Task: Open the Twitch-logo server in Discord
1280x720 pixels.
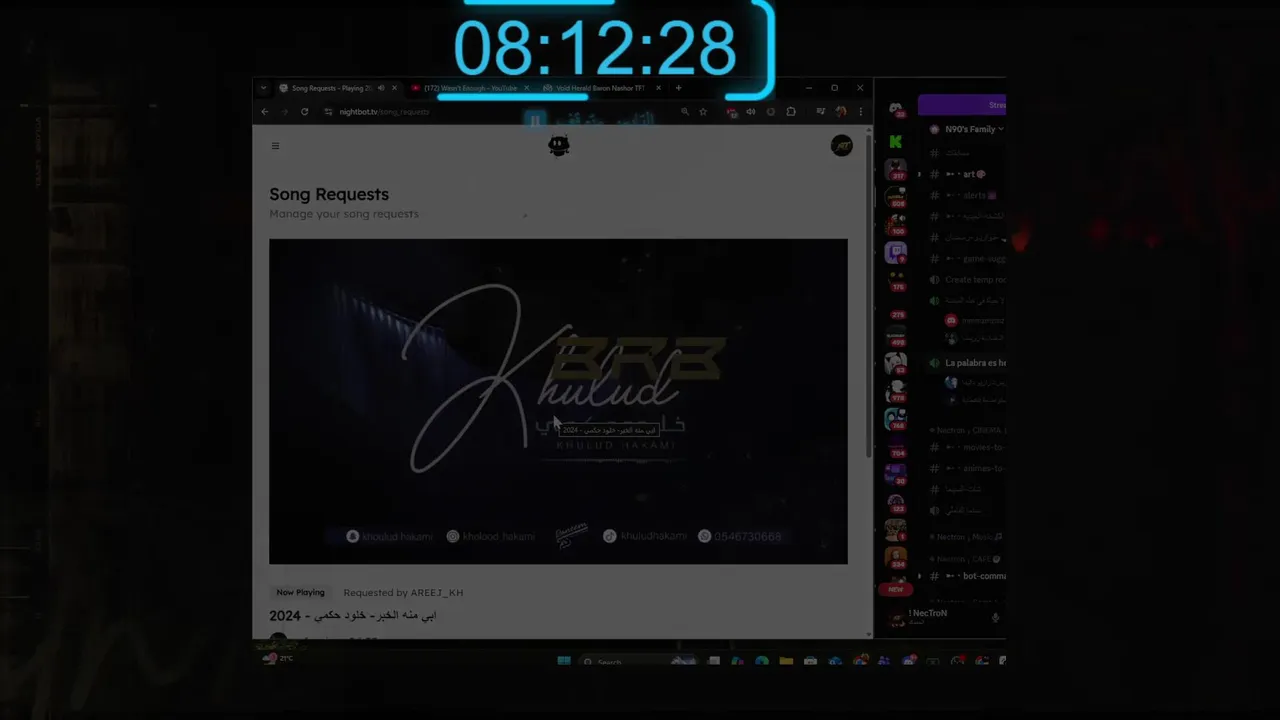Action: click(x=895, y=252)
